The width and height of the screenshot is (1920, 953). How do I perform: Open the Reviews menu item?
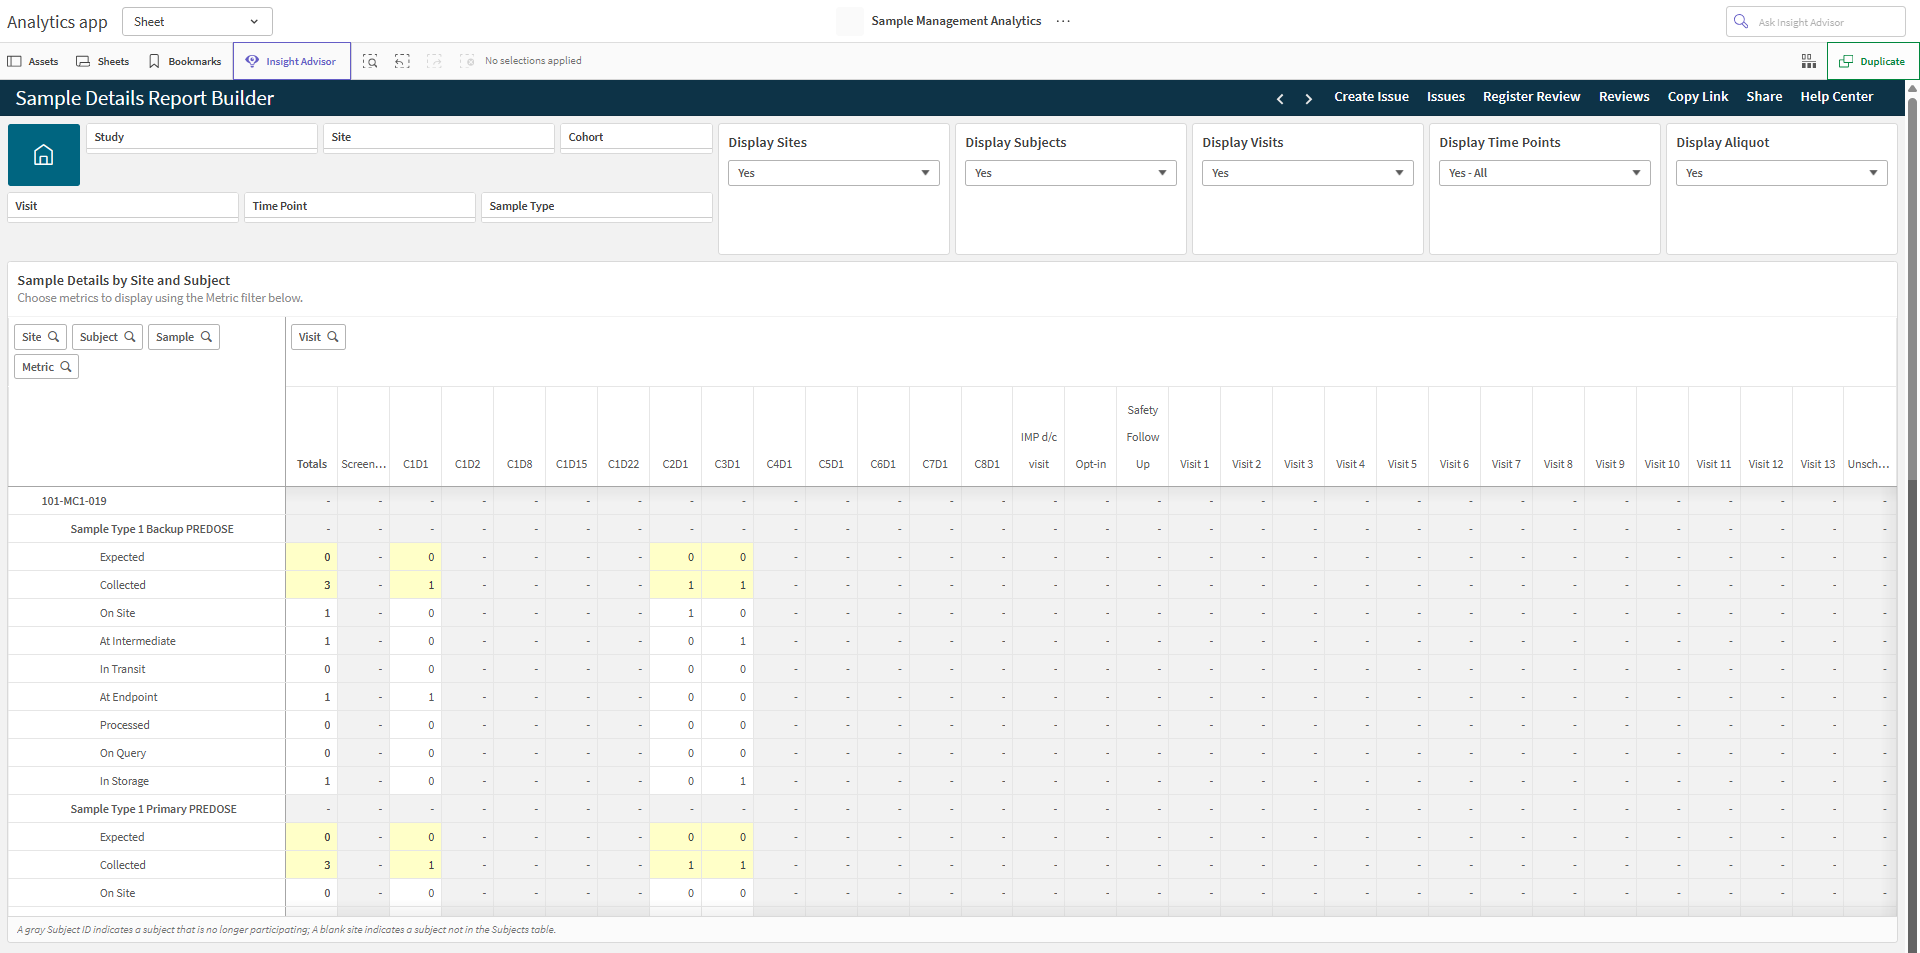tap(1624, 97)
